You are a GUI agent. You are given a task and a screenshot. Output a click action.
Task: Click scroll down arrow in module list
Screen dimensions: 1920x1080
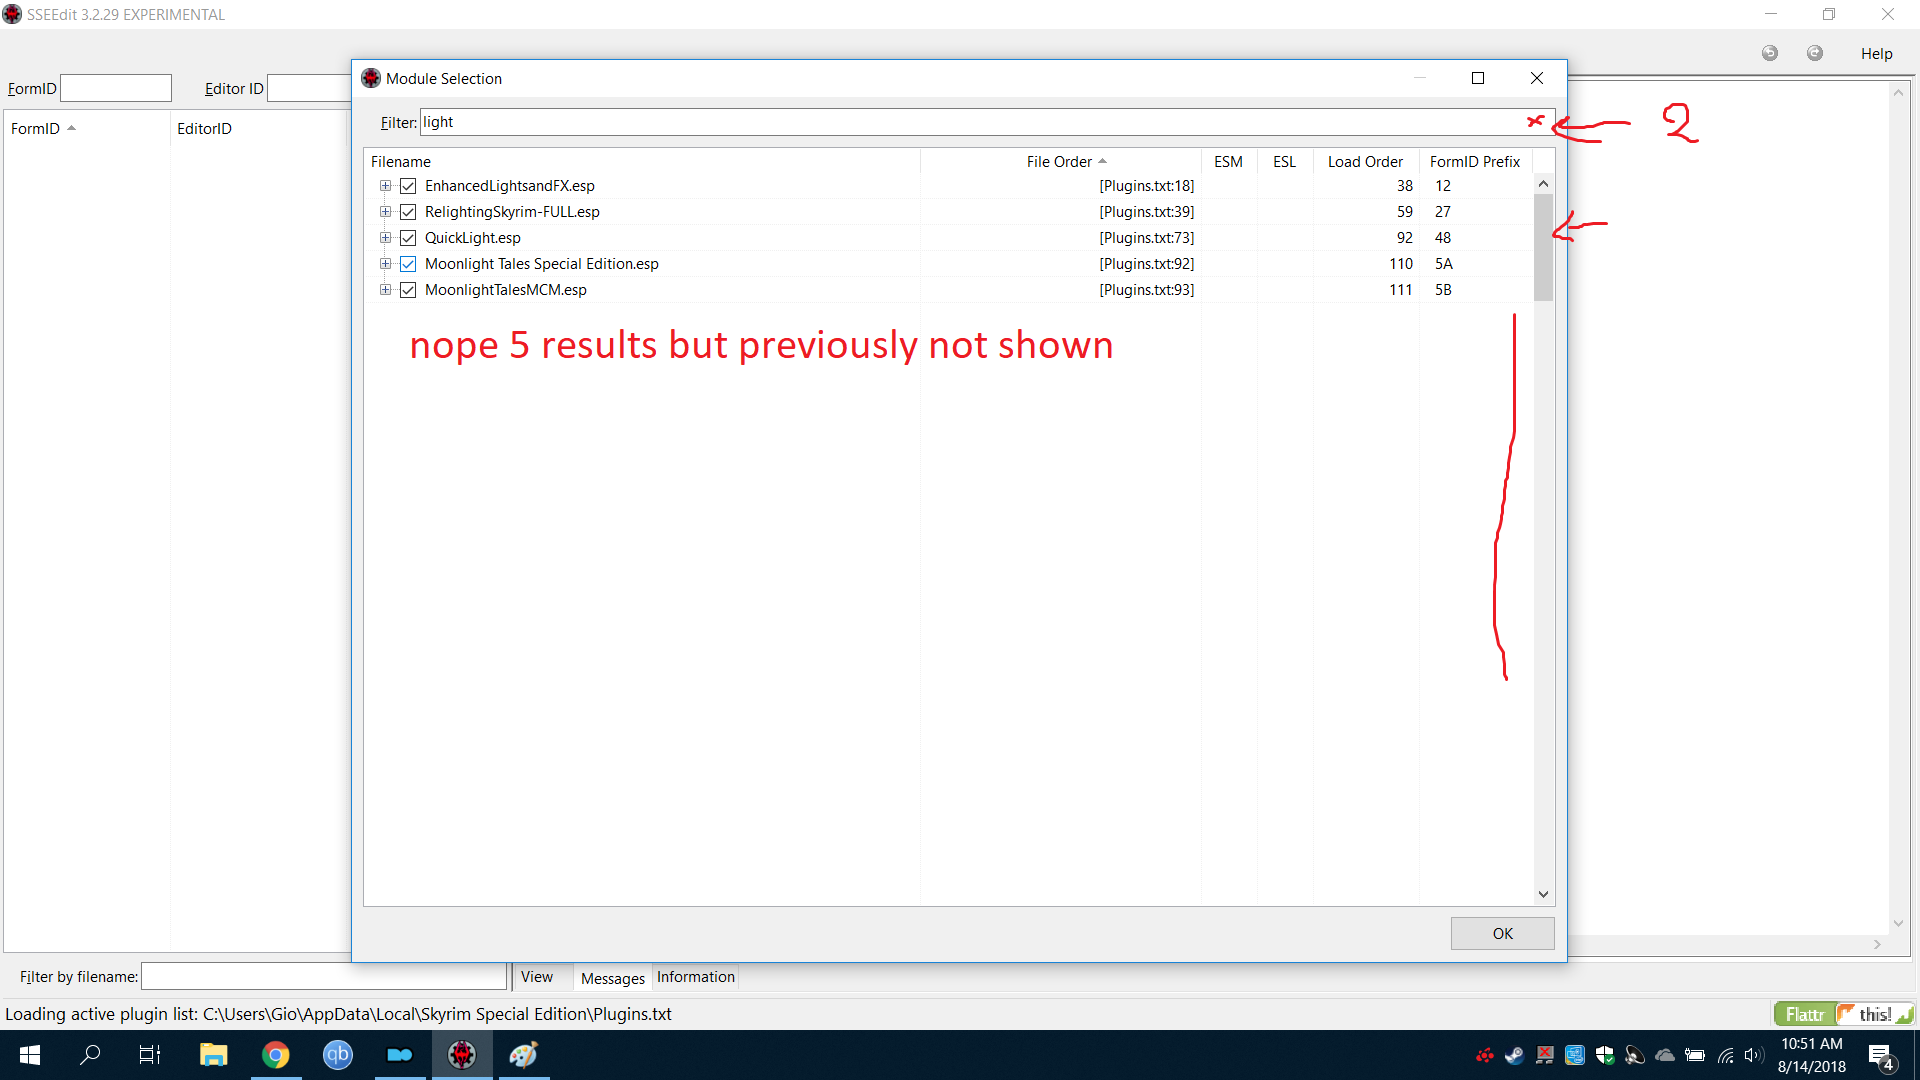coord(1543,894)
